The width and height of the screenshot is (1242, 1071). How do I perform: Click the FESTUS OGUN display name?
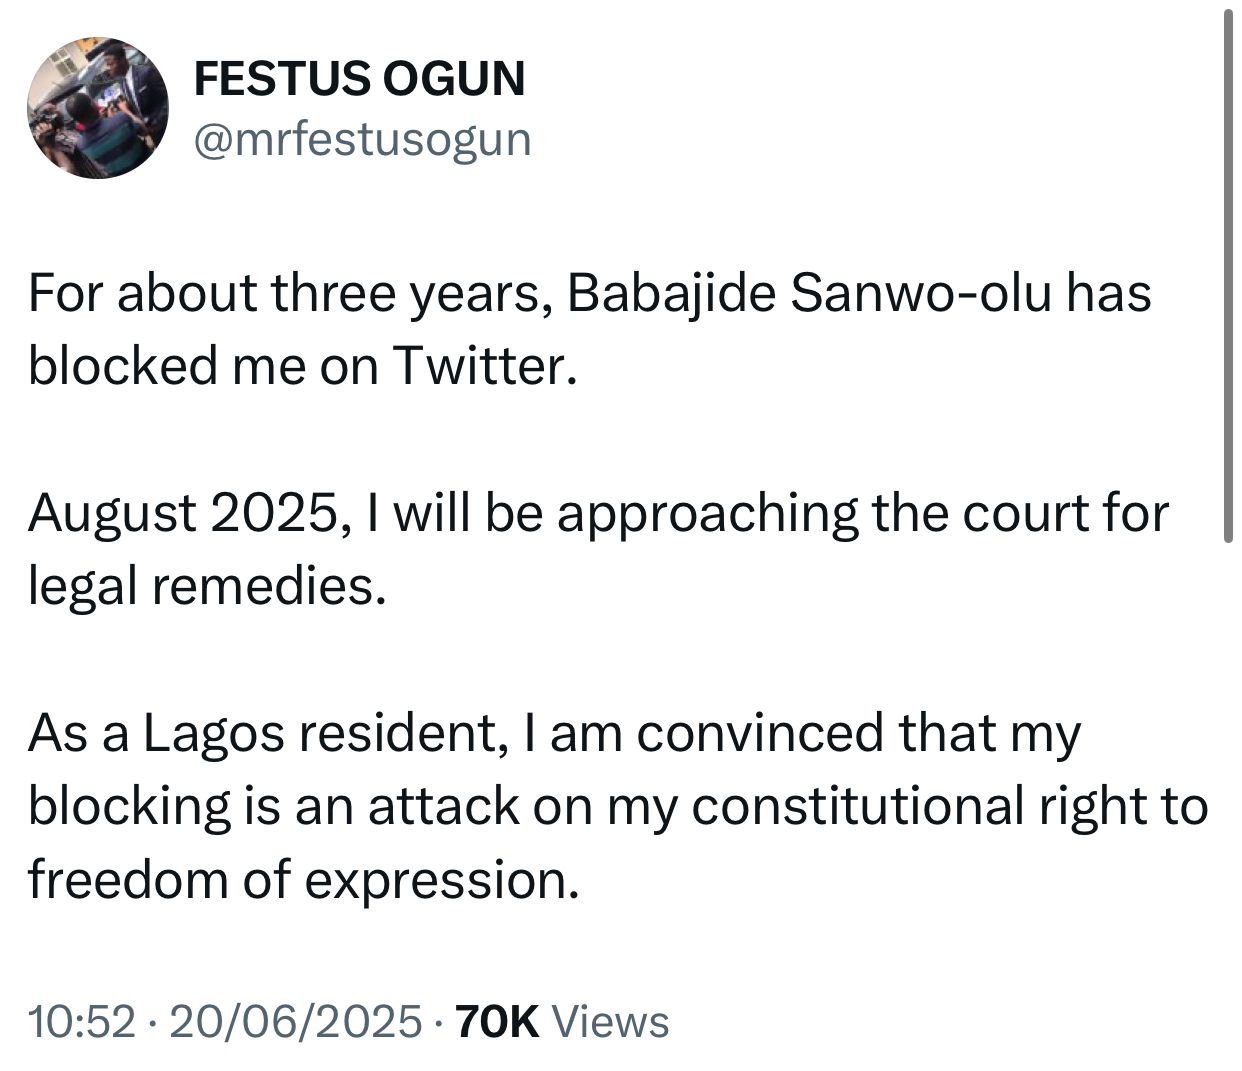point(359,78)
